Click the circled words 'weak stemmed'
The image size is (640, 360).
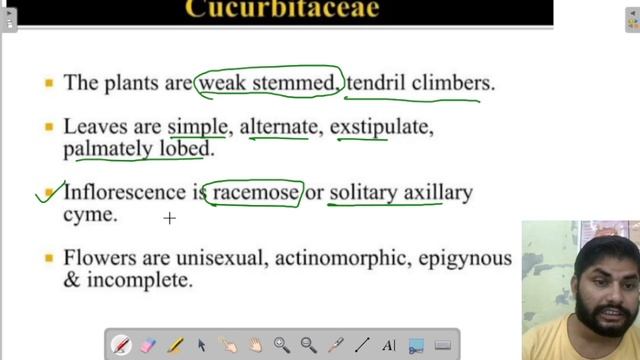[267, 83]
